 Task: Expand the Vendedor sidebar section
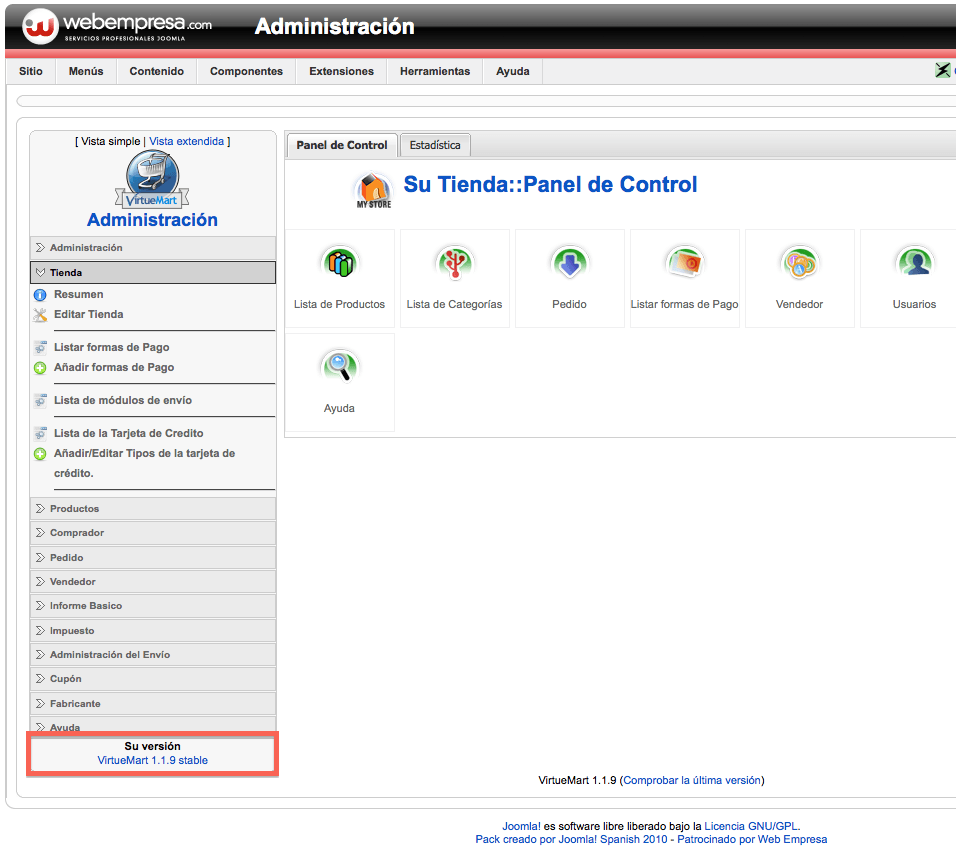[x=152, y=581]
